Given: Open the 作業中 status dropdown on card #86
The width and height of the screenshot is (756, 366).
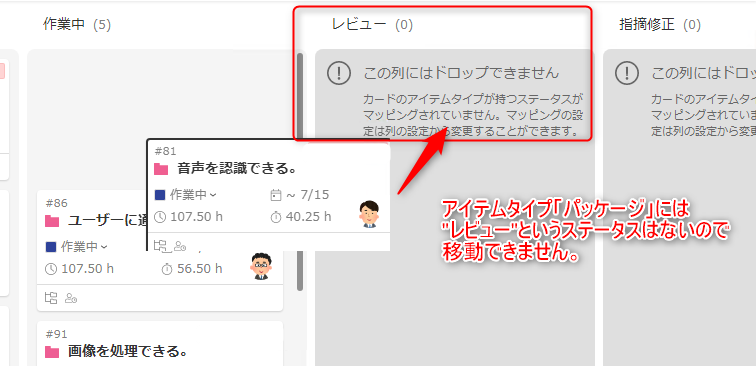Looking at the screenshot, I should [x=84, y=247].
